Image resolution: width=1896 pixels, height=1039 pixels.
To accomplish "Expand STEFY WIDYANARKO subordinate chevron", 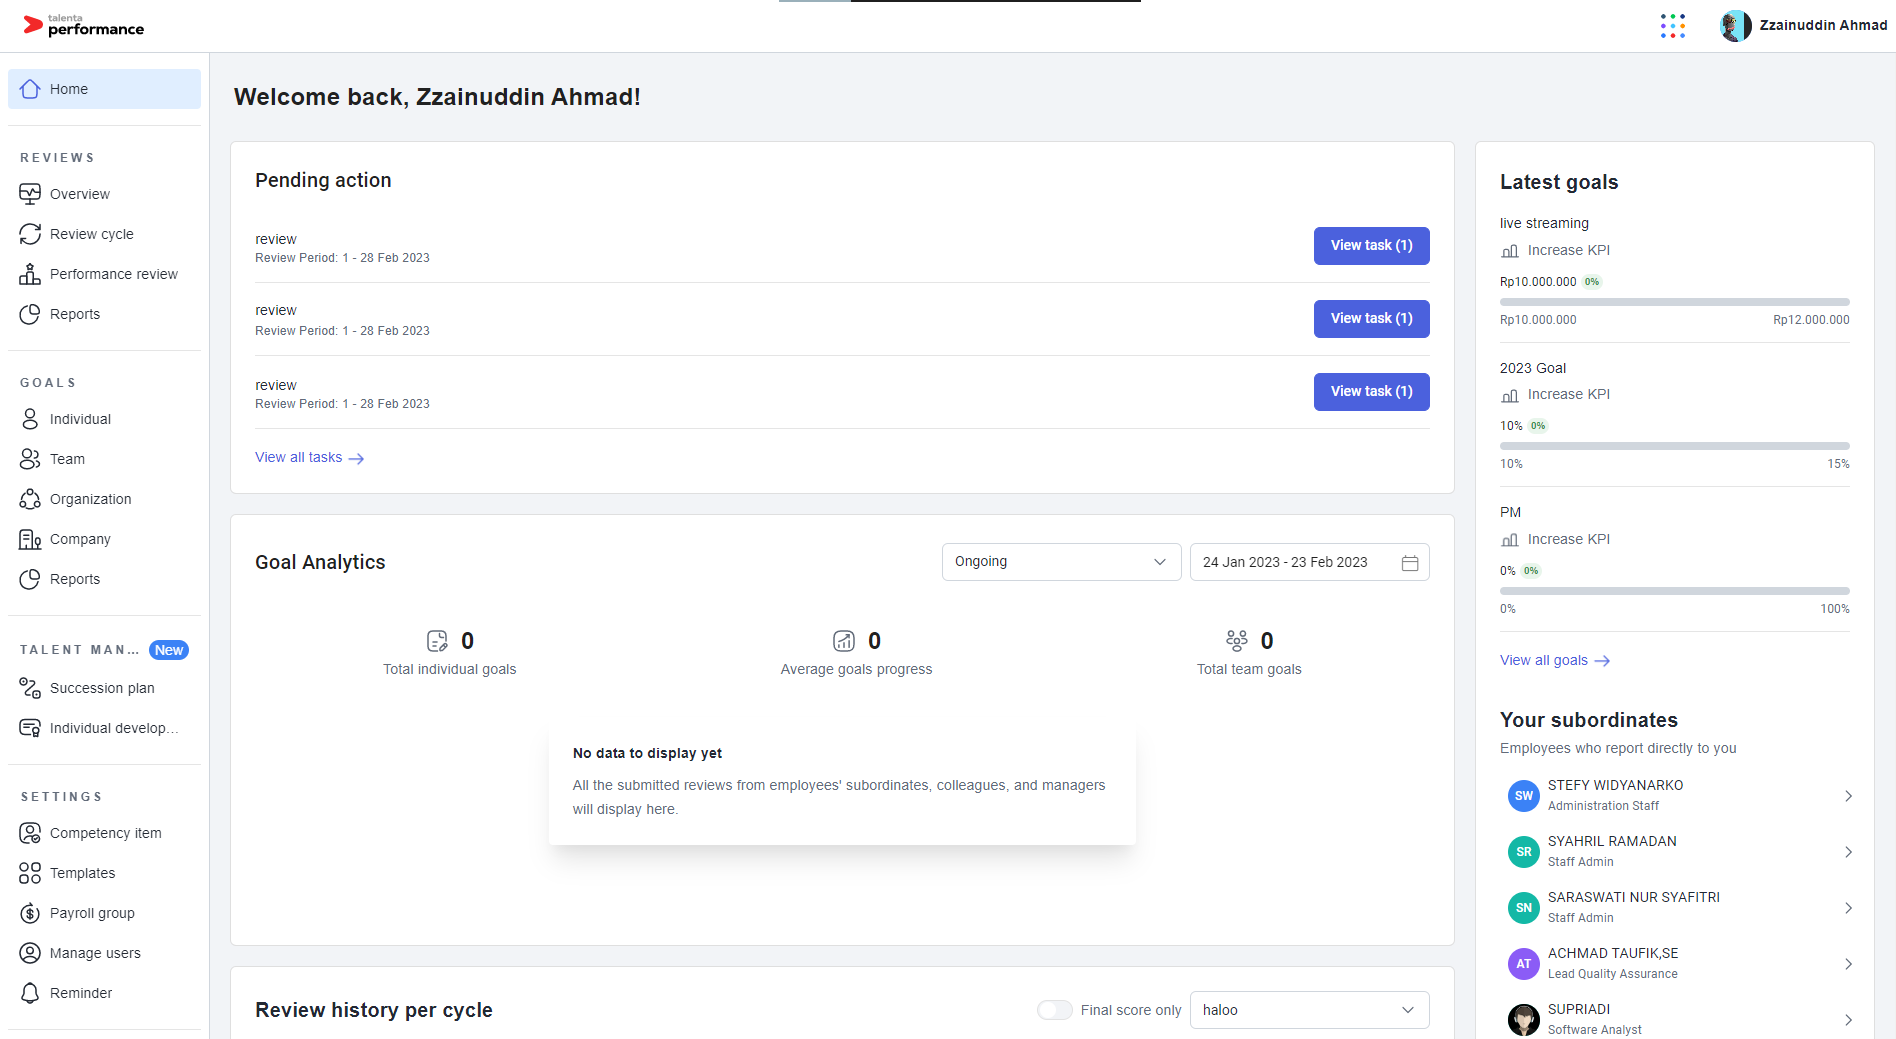I will (1848, 796).
